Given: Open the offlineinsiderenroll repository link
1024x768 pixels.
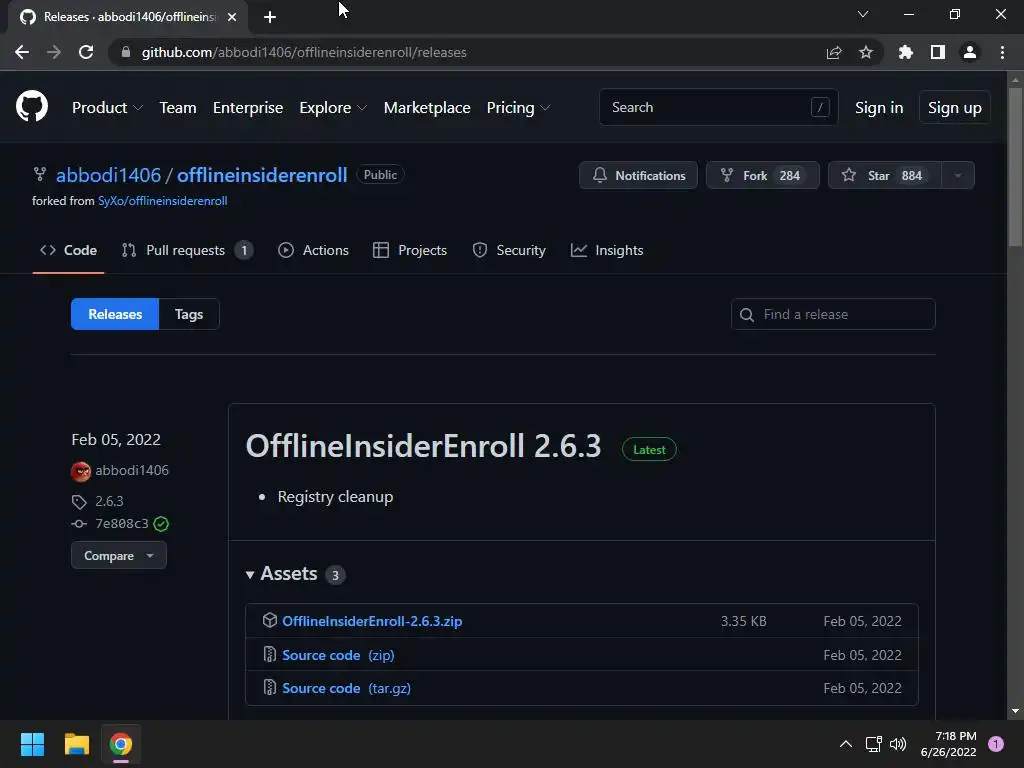Looking at the screenshot, I should pyautogui.click(x=262, y=175).
